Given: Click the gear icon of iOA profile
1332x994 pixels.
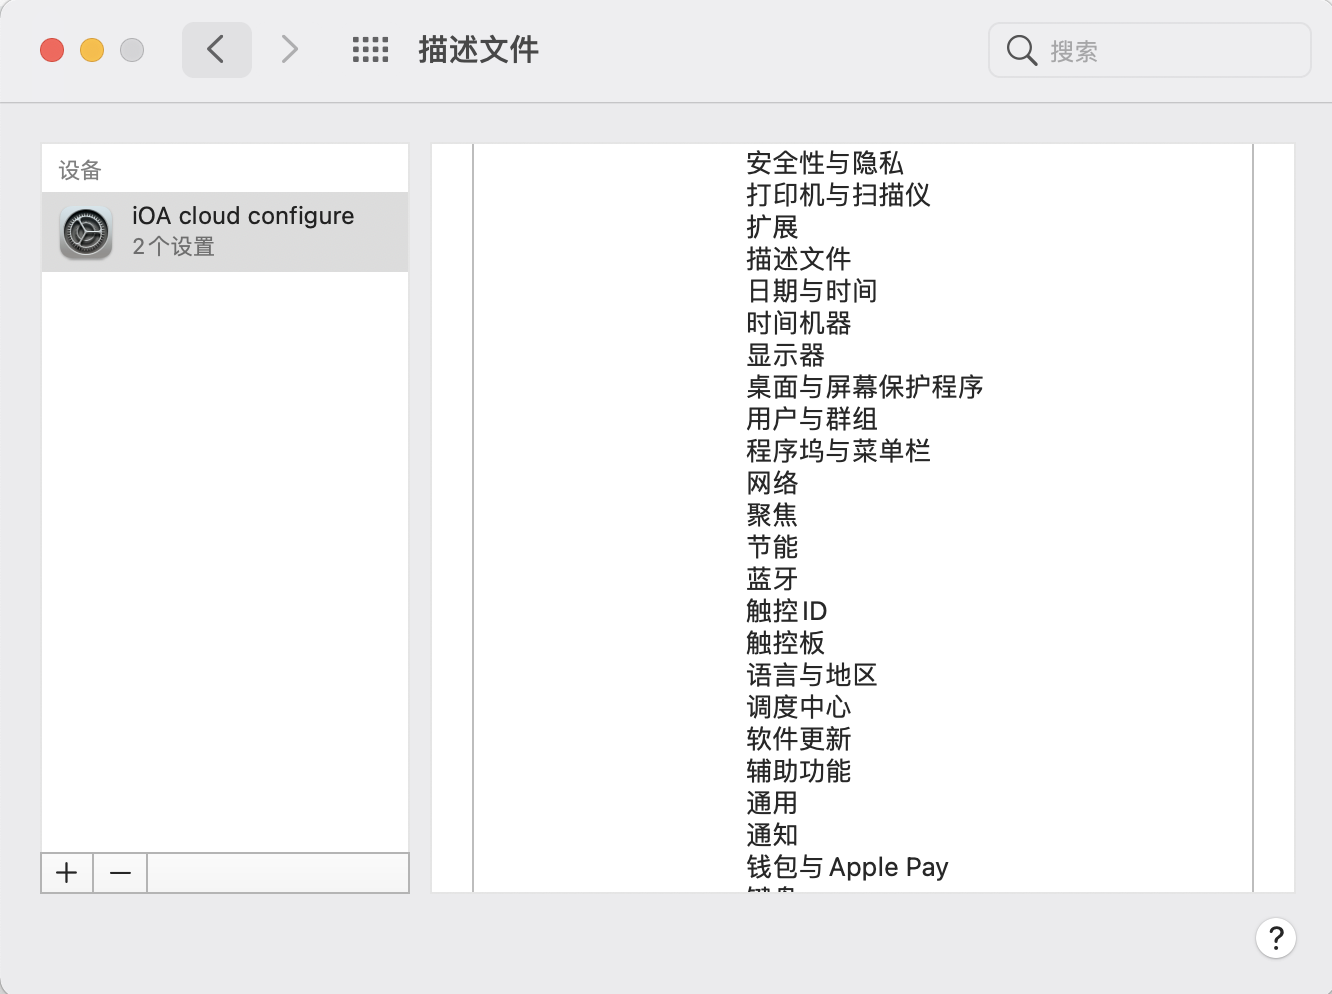Looking at the screenshot, I should [86, 232].
